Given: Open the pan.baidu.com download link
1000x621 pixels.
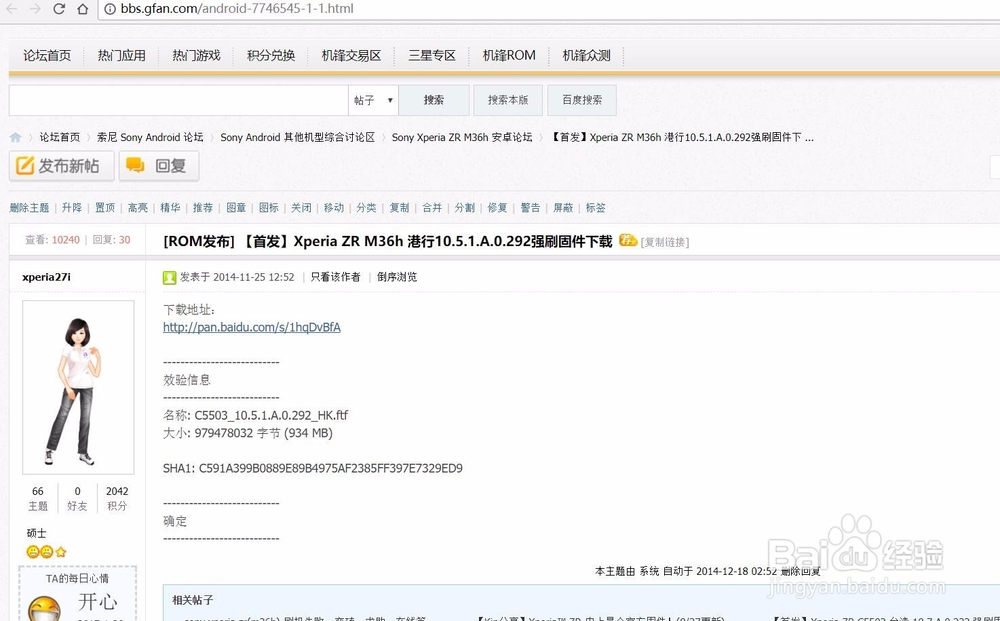Looking at the screenshot, I should (x=251, y=327).
